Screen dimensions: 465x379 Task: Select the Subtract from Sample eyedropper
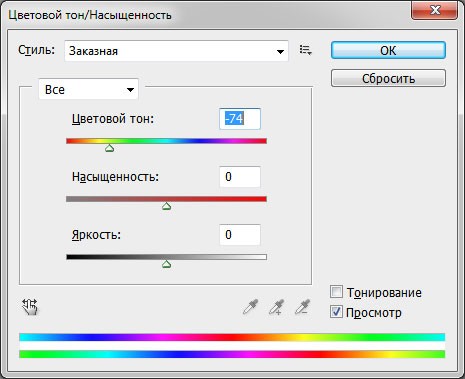pyautogui.click(x=303, y=307)
